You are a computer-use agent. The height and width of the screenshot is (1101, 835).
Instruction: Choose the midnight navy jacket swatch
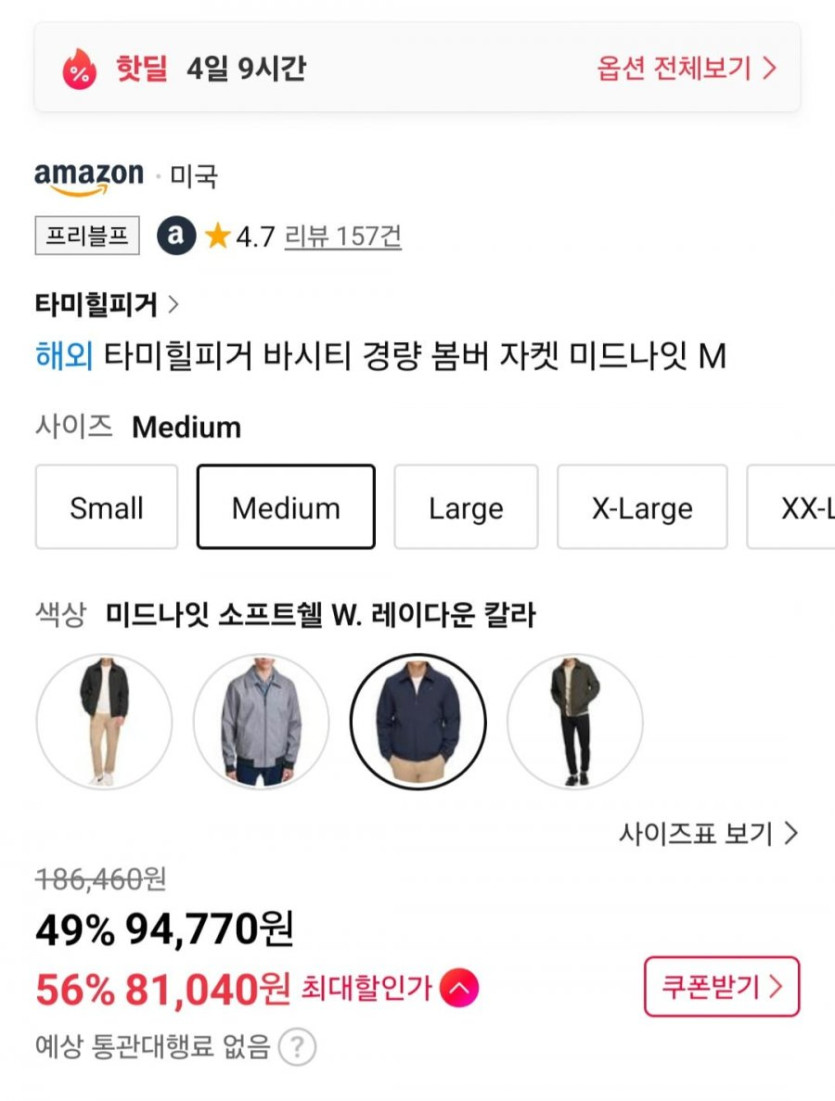tap(418, 721)
